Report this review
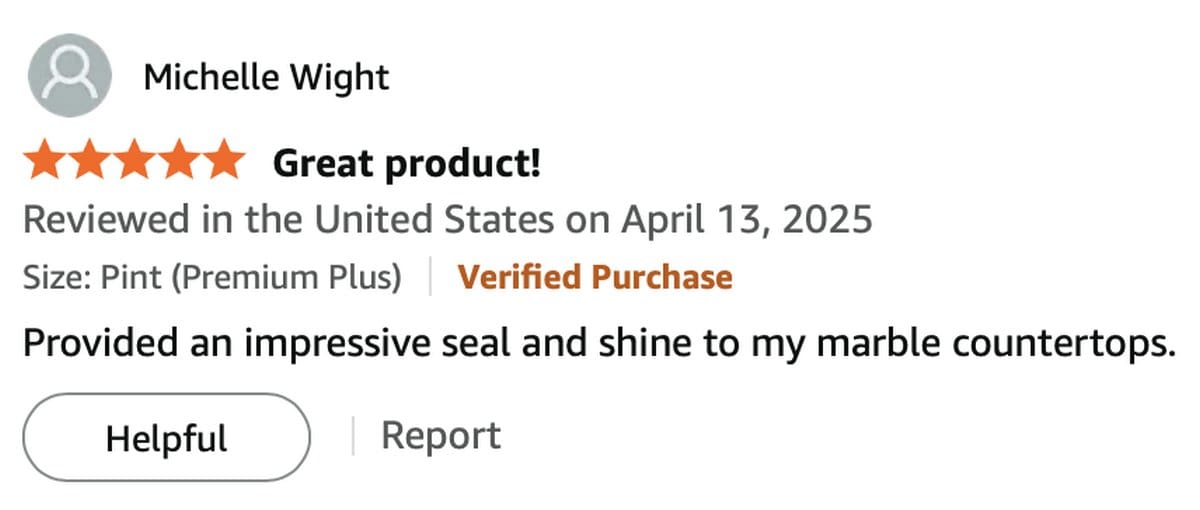The width and height of the screenshot is (1200, 510). (441, 436)
